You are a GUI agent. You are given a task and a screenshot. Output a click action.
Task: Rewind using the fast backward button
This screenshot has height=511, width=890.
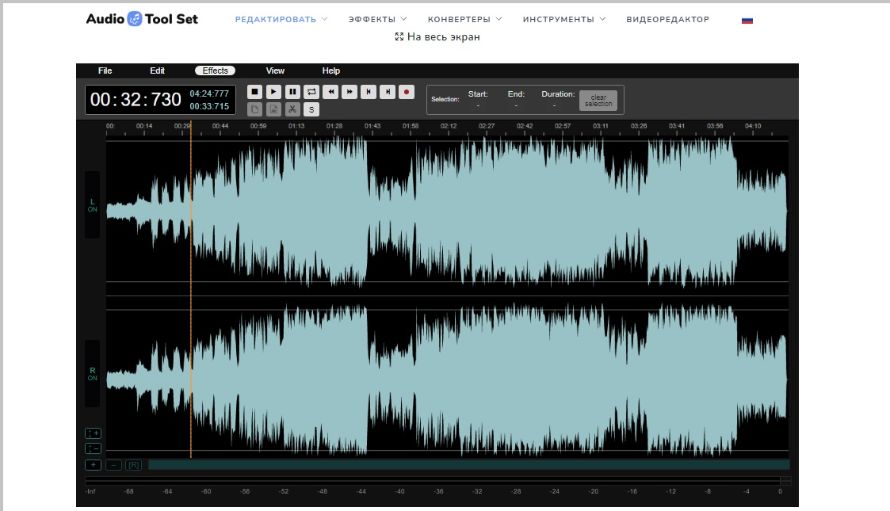(x=331, y=91)
